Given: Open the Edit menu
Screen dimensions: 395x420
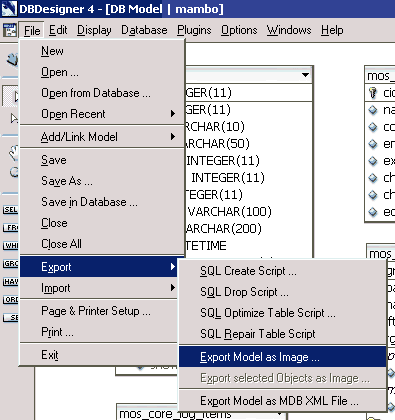Looking at the screenshot, I should tap(58, 30).
